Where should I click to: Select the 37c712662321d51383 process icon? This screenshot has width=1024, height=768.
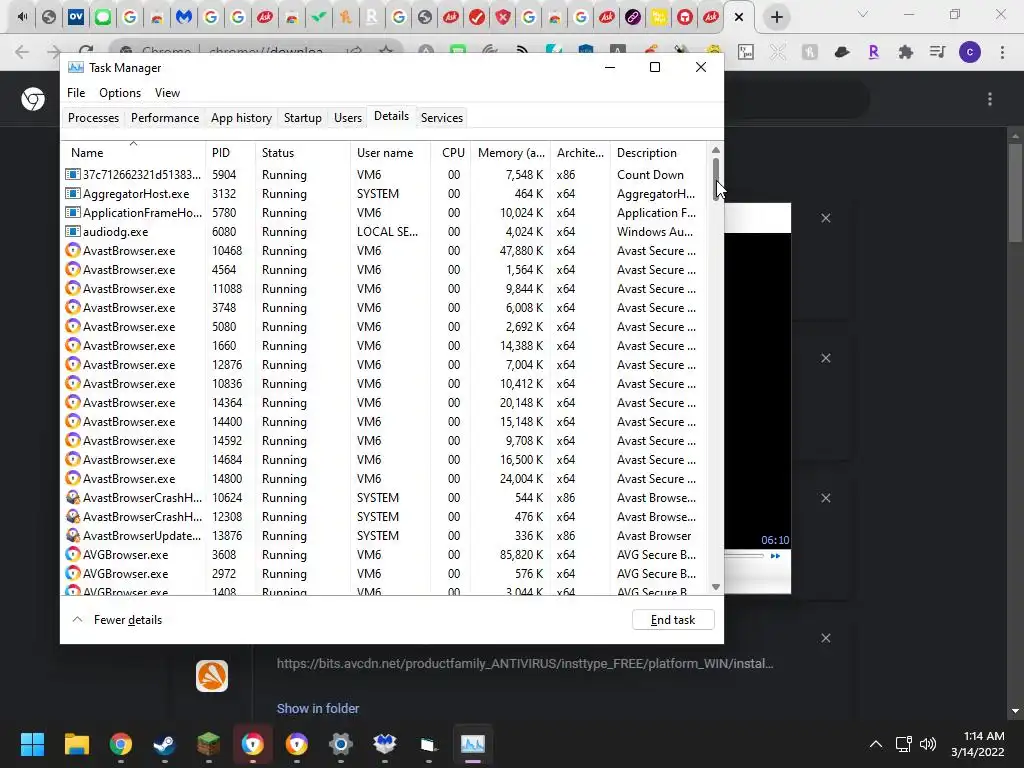coord(72,174)
